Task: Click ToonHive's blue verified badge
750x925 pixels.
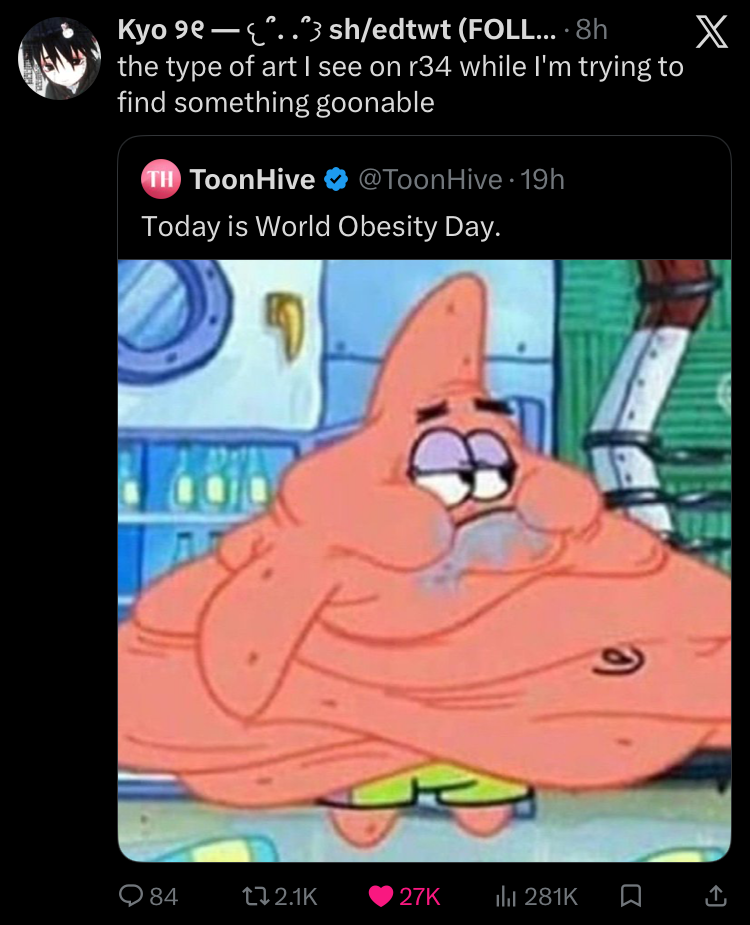Action: tap(336, 180)
